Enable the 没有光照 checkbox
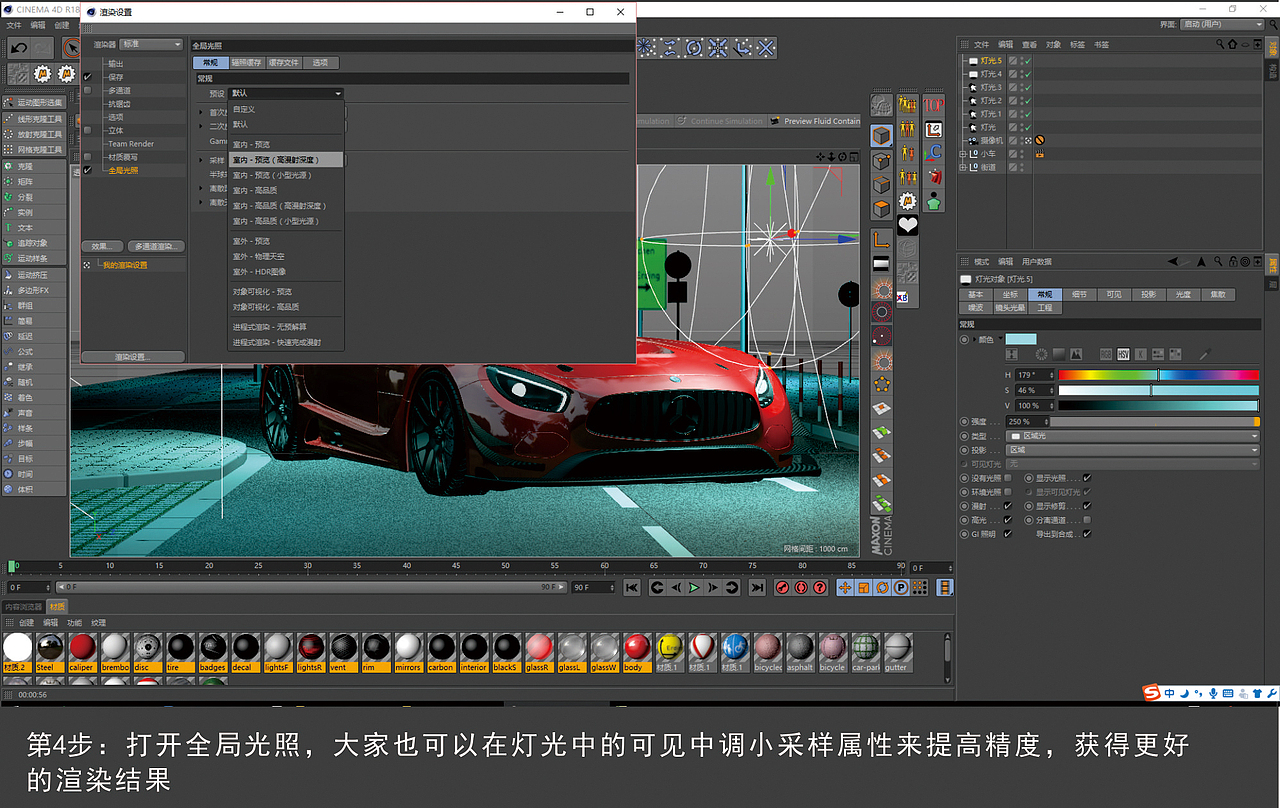 [x=1008, y=478]
